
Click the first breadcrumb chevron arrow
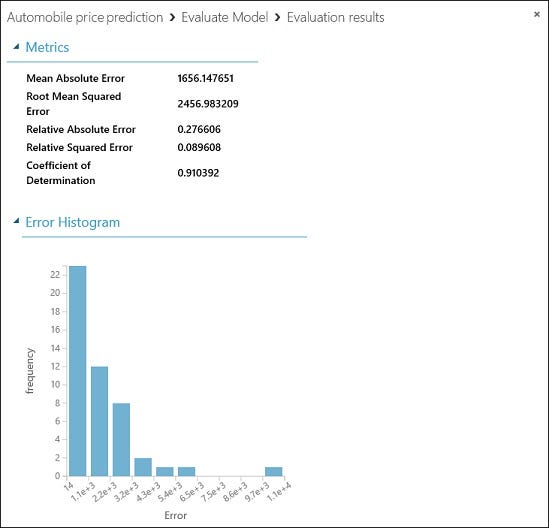point(172,17)
